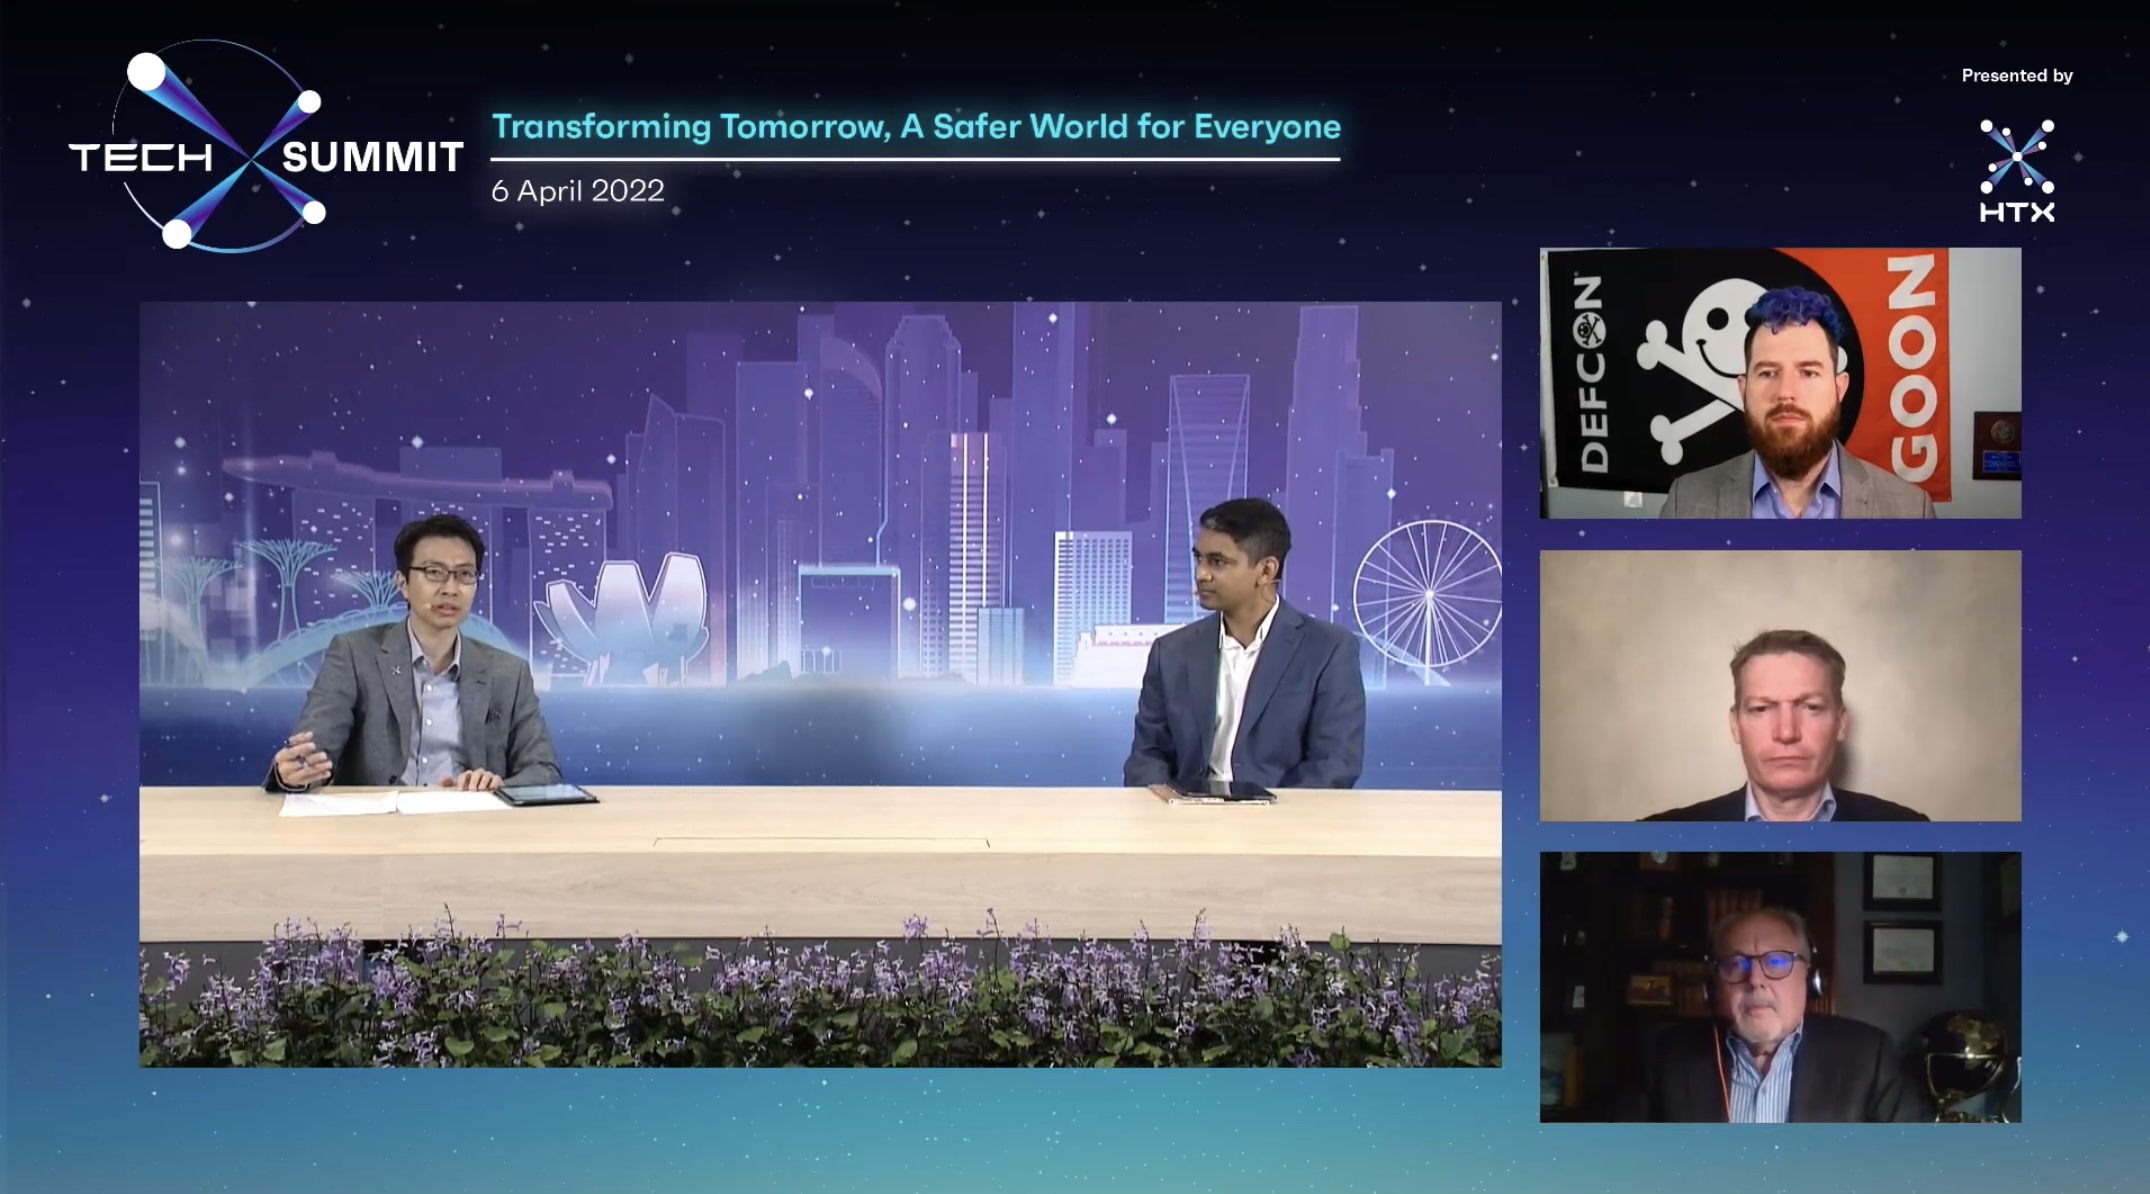Select the bottom remote speaker video with bookshelves
Screen dimensions: 2150x1194
coord(1780,987)
